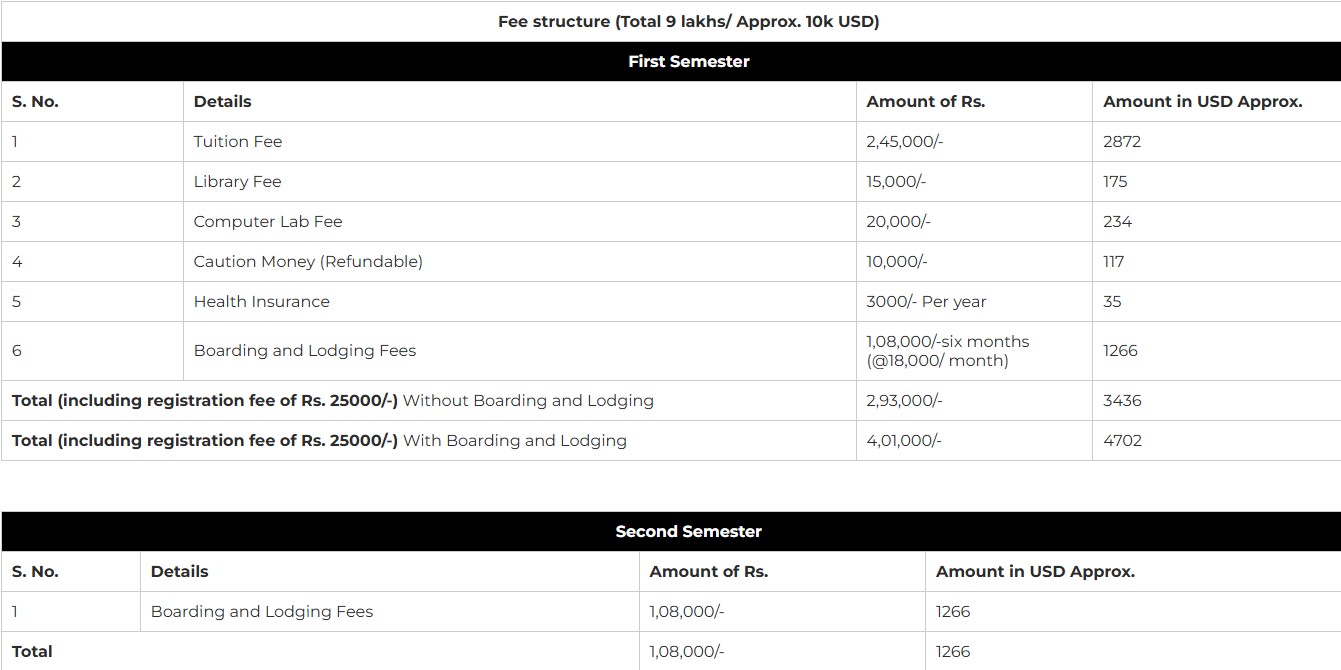
Task: Click Caution Money (Refundable) text
Action: tap(308, 261)
